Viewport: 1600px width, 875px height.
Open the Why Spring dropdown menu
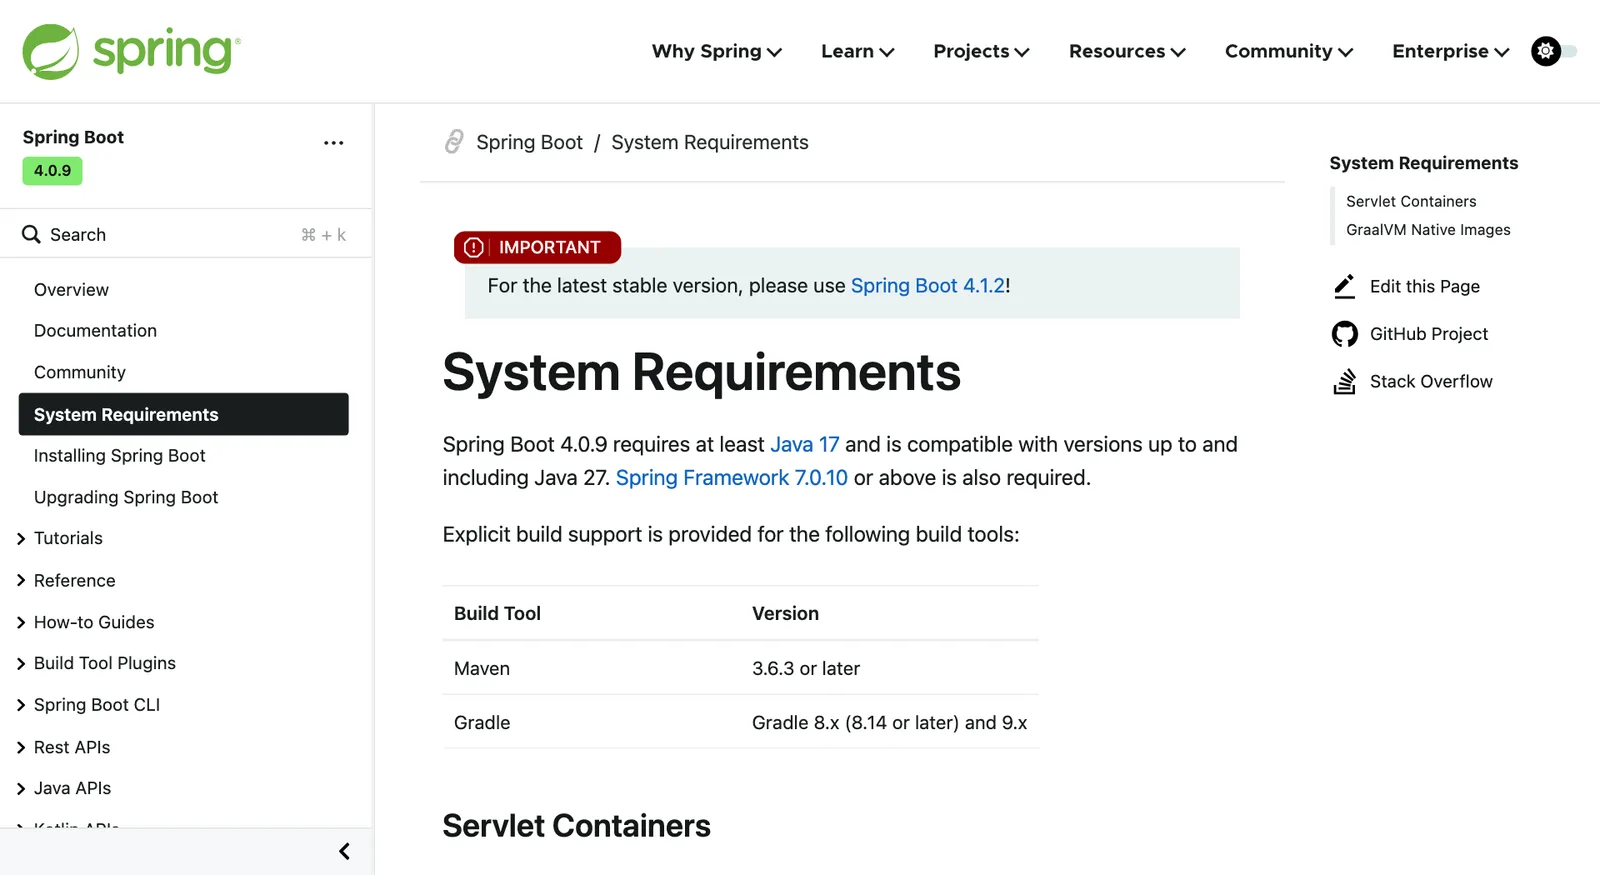coord(716,51)
